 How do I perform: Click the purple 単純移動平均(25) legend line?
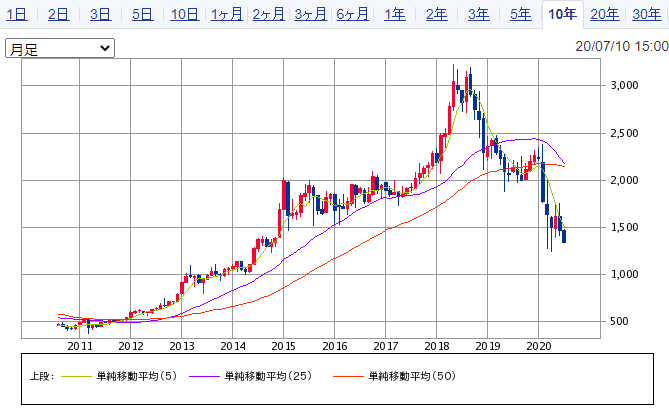pyautogui.click(x=204, y=376)
